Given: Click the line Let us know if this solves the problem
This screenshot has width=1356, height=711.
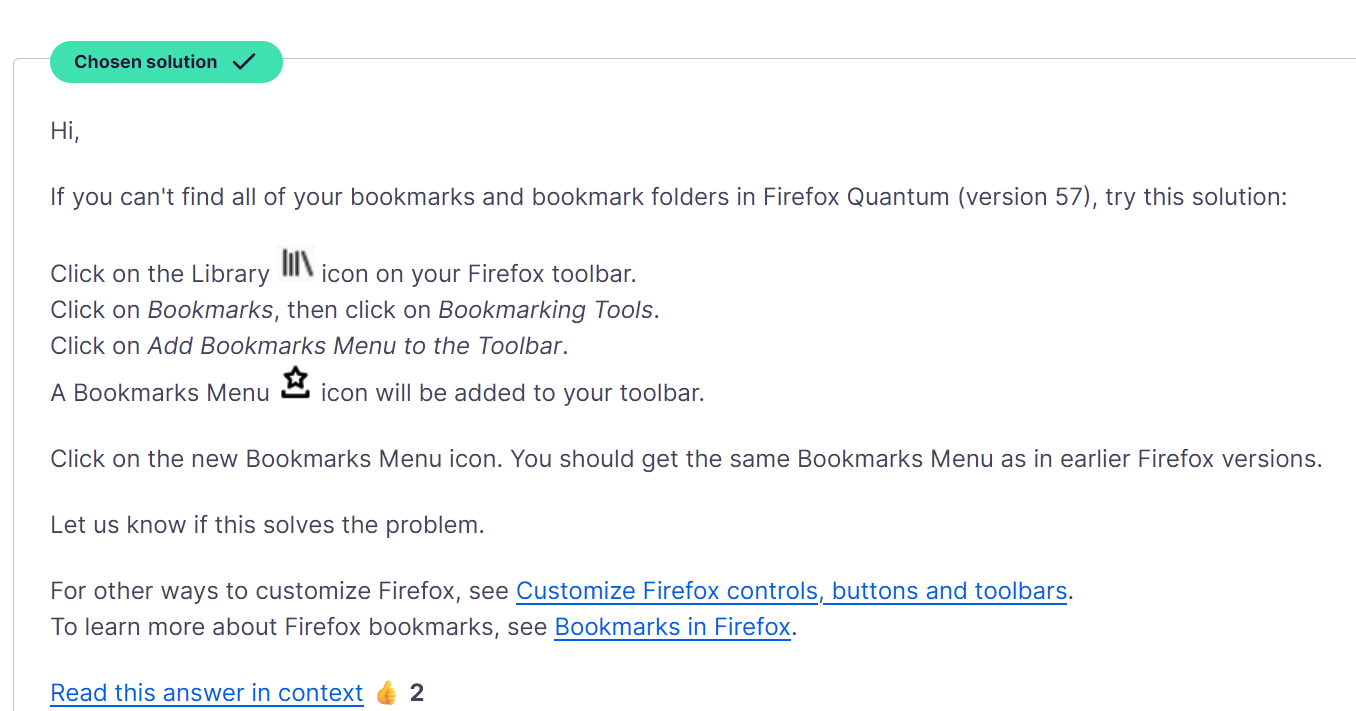Looking at the screenshot, I should [267, 525].
